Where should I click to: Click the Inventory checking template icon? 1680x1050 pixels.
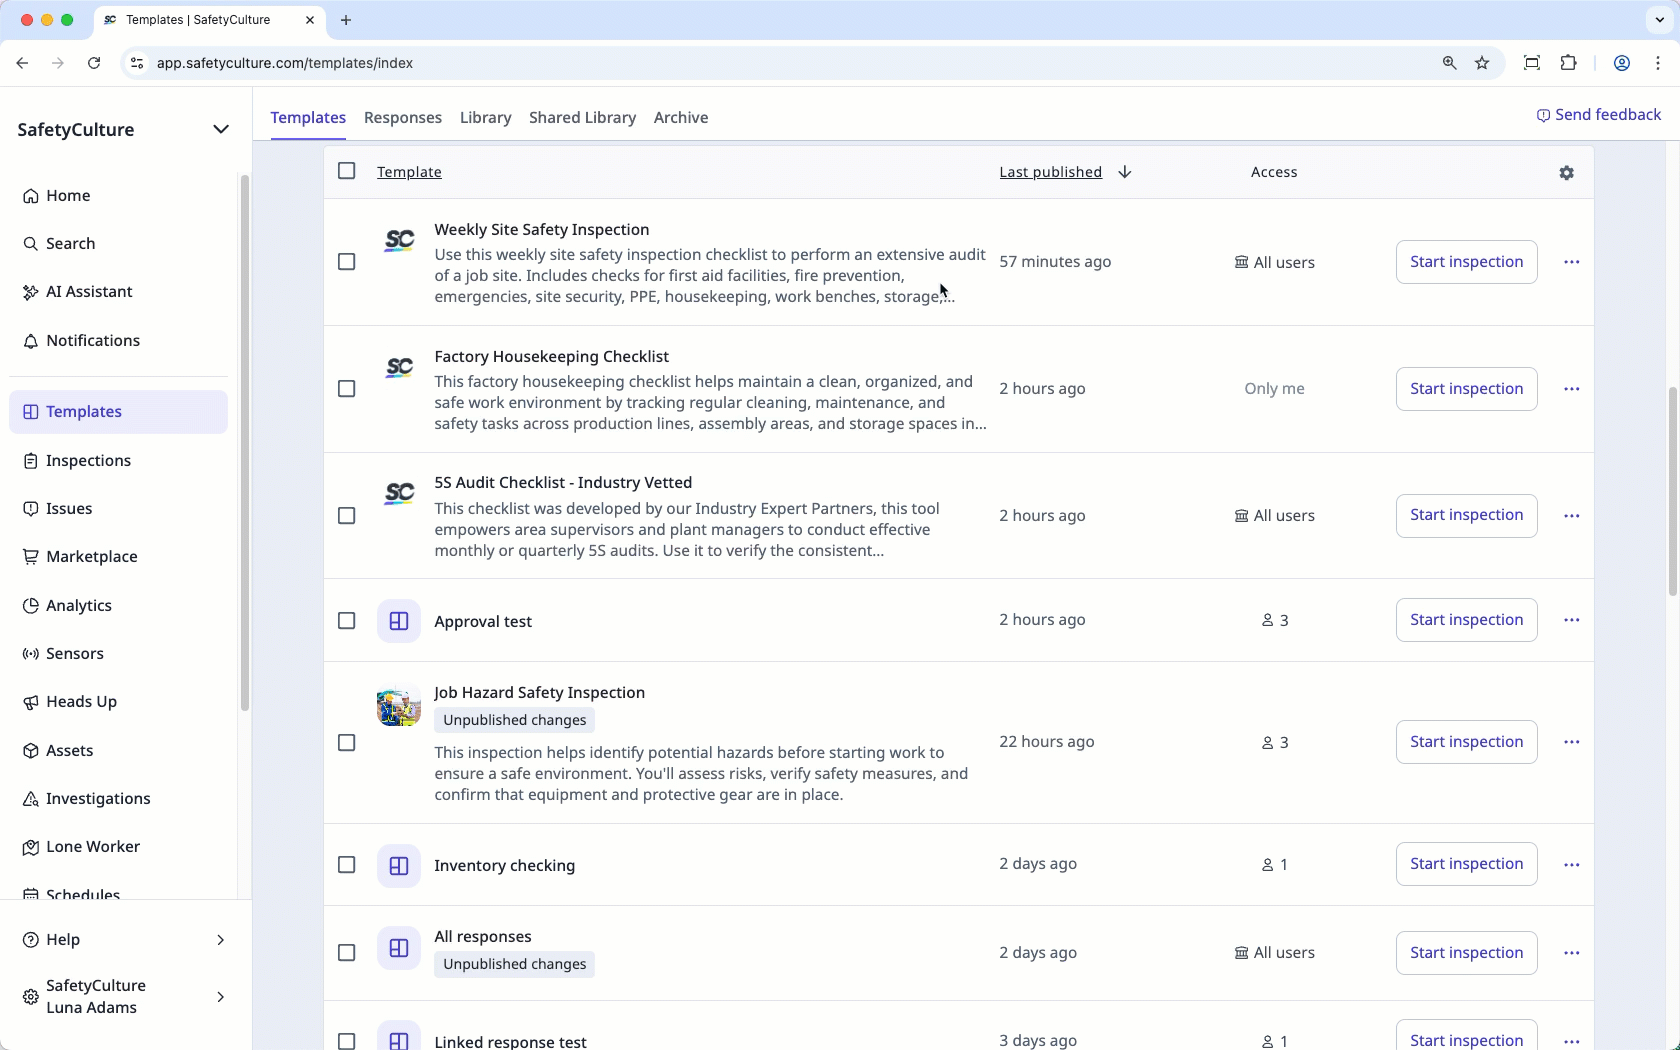(x=398, y=865)
